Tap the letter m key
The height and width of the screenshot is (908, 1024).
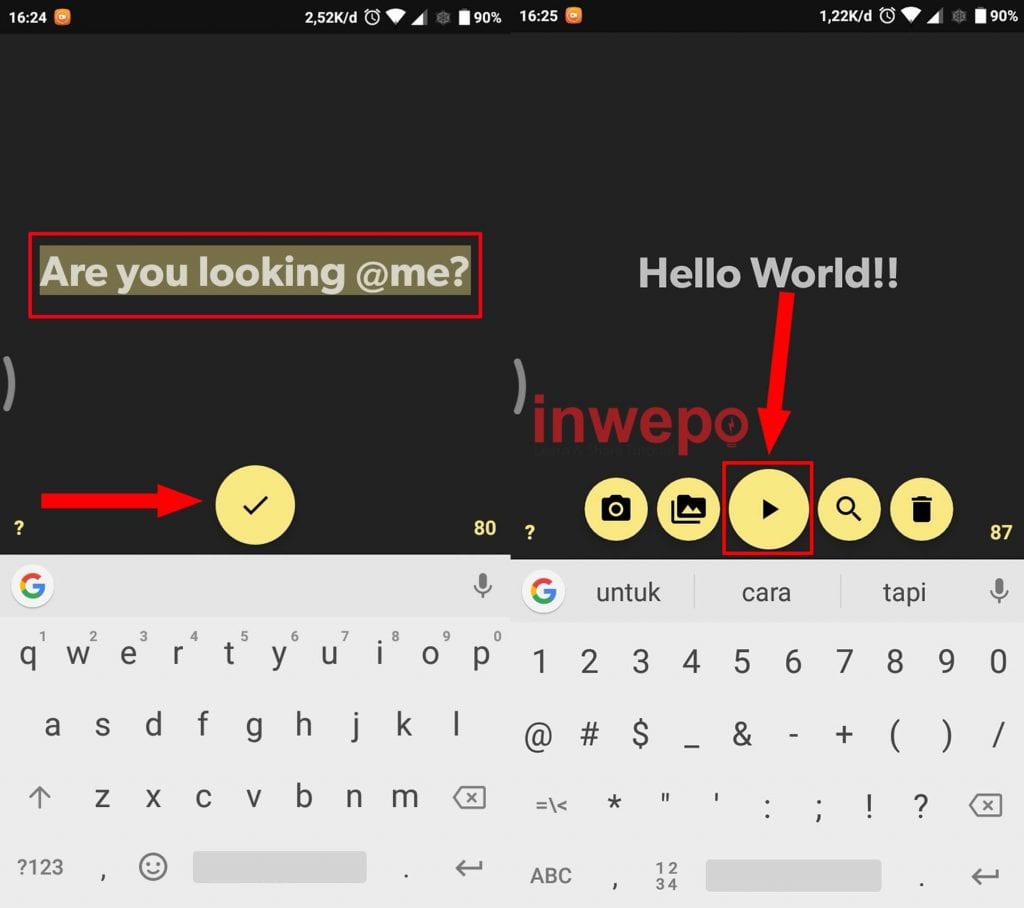pos(404,797)
